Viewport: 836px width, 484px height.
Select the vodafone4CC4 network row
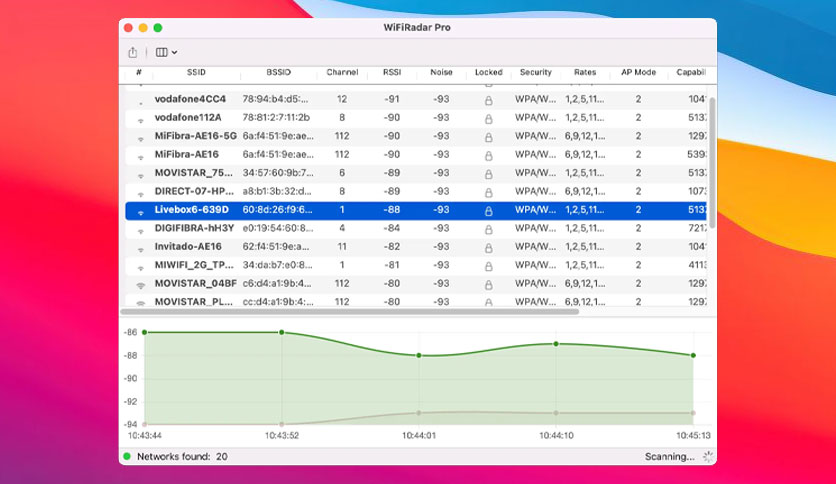pos(416,99)
